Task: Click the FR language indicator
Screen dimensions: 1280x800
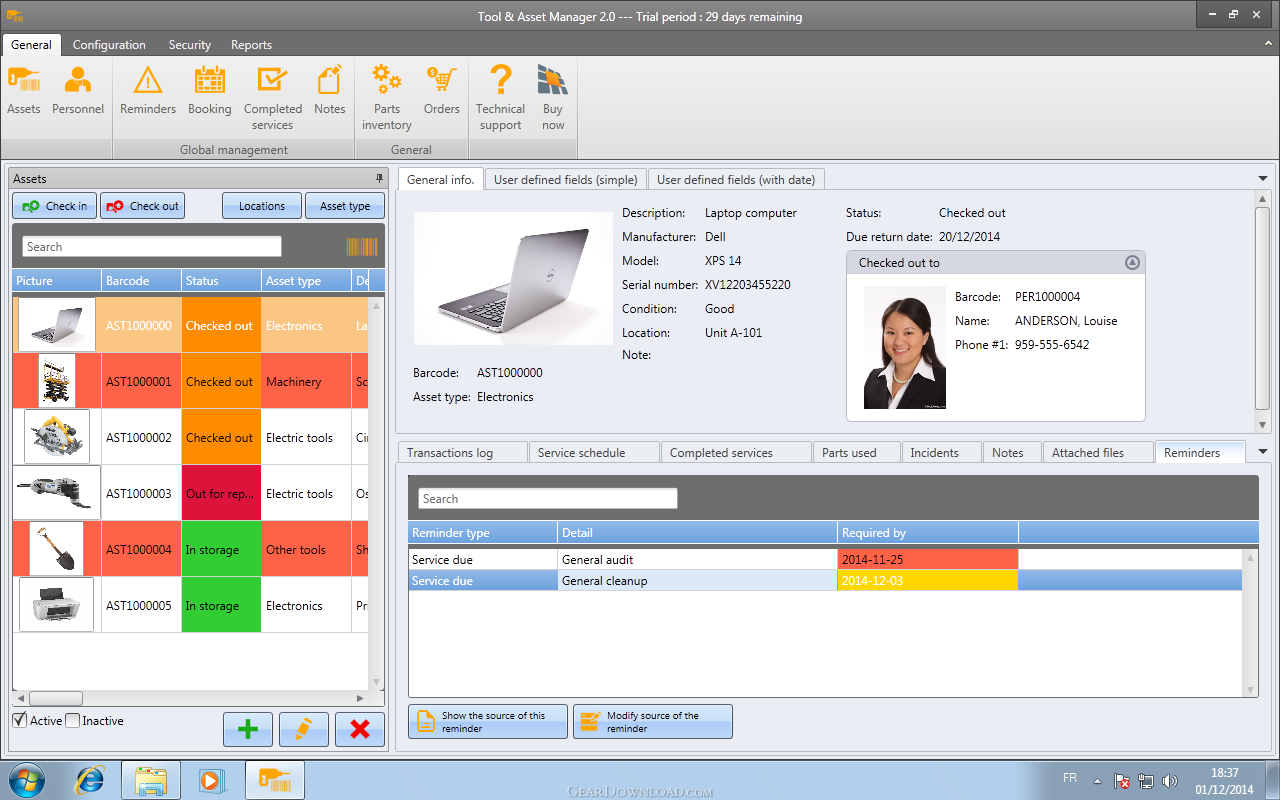Action: pyautogui.click(x=1069, y=777)
